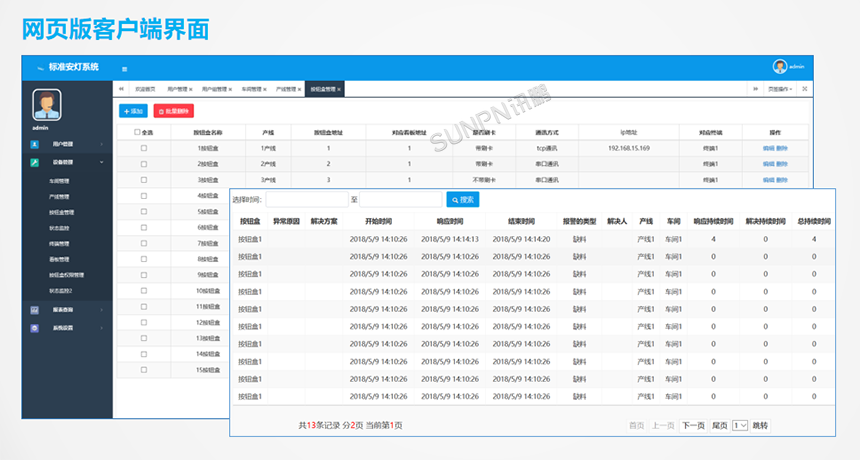Click the 系统设置 gear icon

point(35,328)
